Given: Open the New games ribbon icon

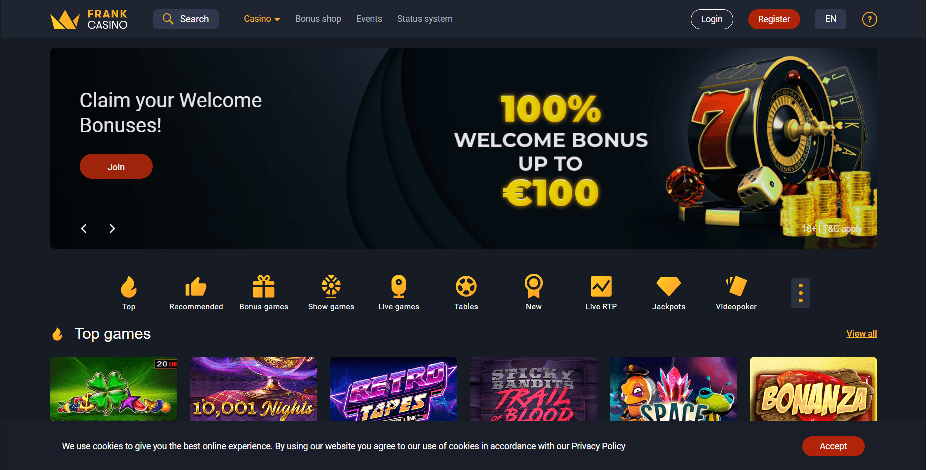Looking at the screenshot, I should [533, 286].
